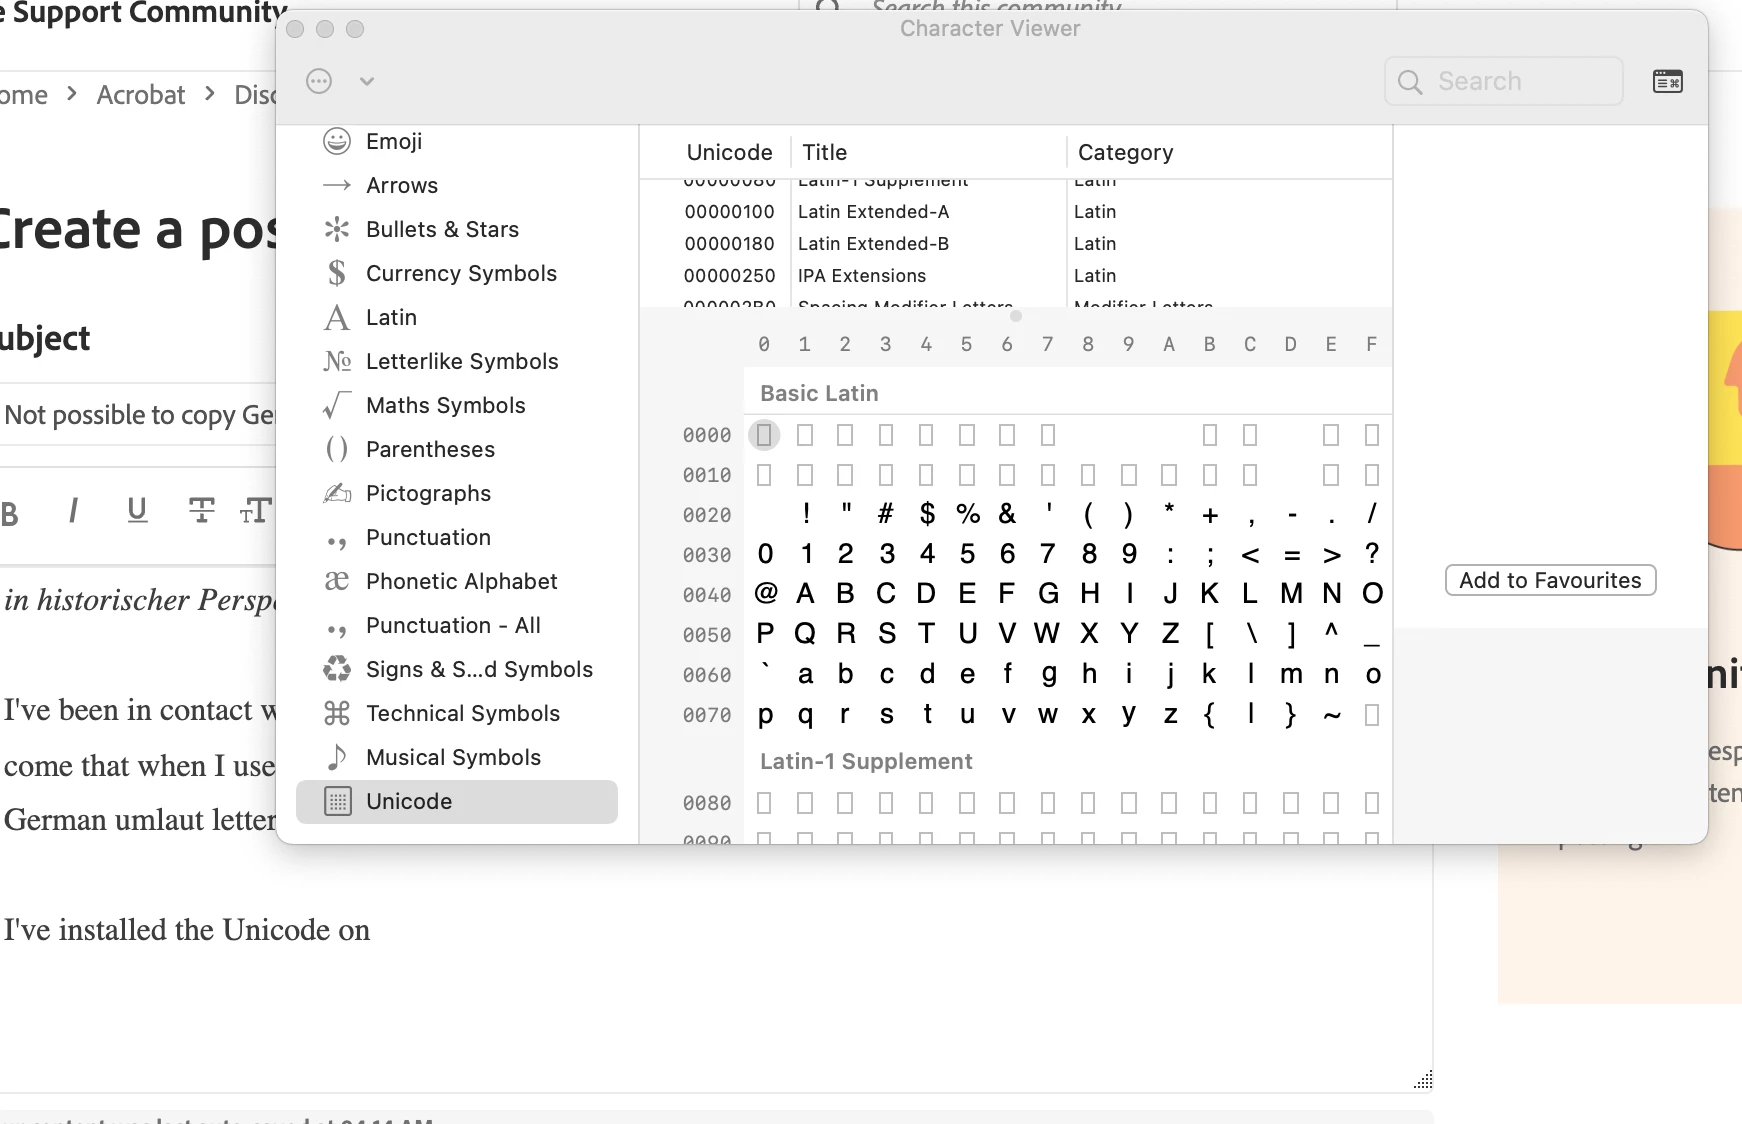Open Parentheses category

tap(457, 449)
